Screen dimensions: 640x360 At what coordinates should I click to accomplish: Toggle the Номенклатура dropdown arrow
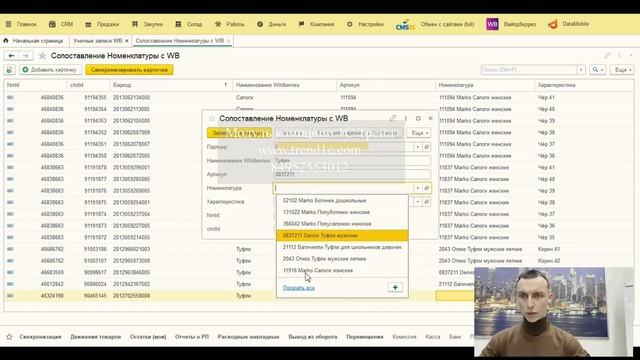tap(418, 188)
